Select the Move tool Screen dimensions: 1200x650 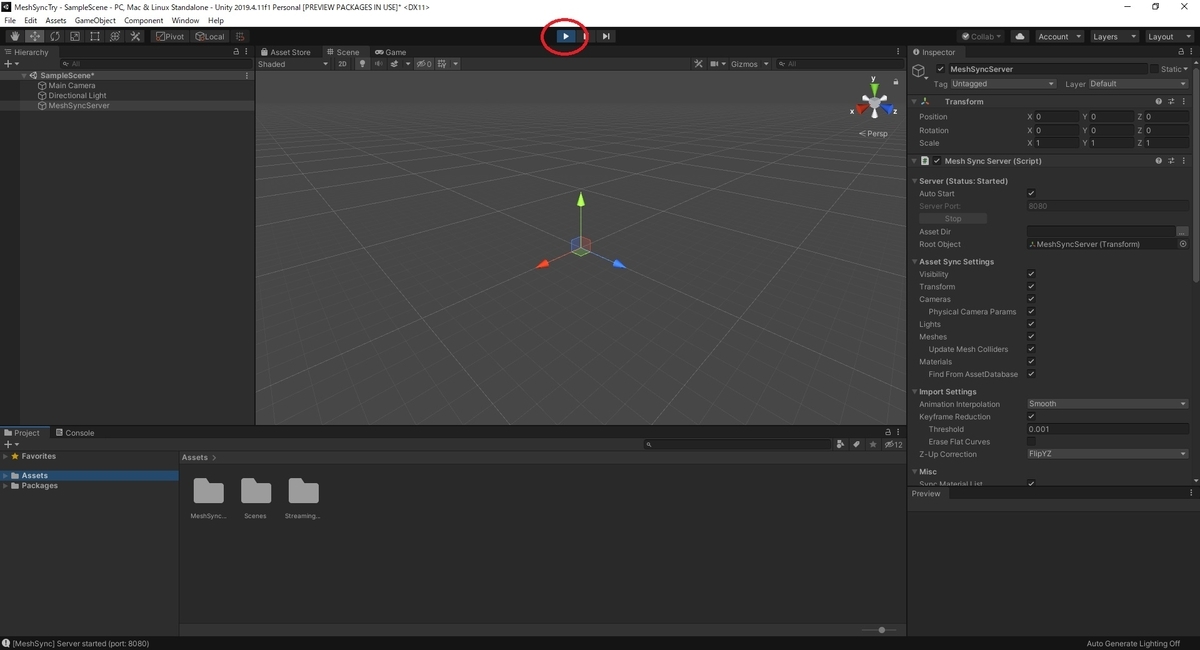[x=34, y=37]
